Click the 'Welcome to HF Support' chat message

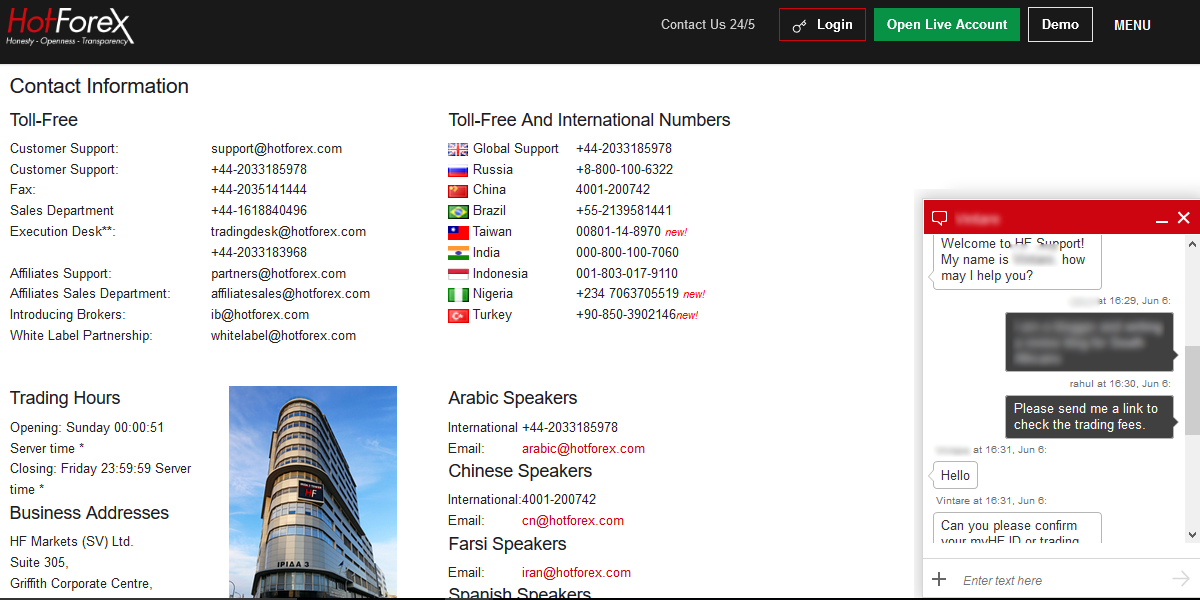(x=1017, y=260)
